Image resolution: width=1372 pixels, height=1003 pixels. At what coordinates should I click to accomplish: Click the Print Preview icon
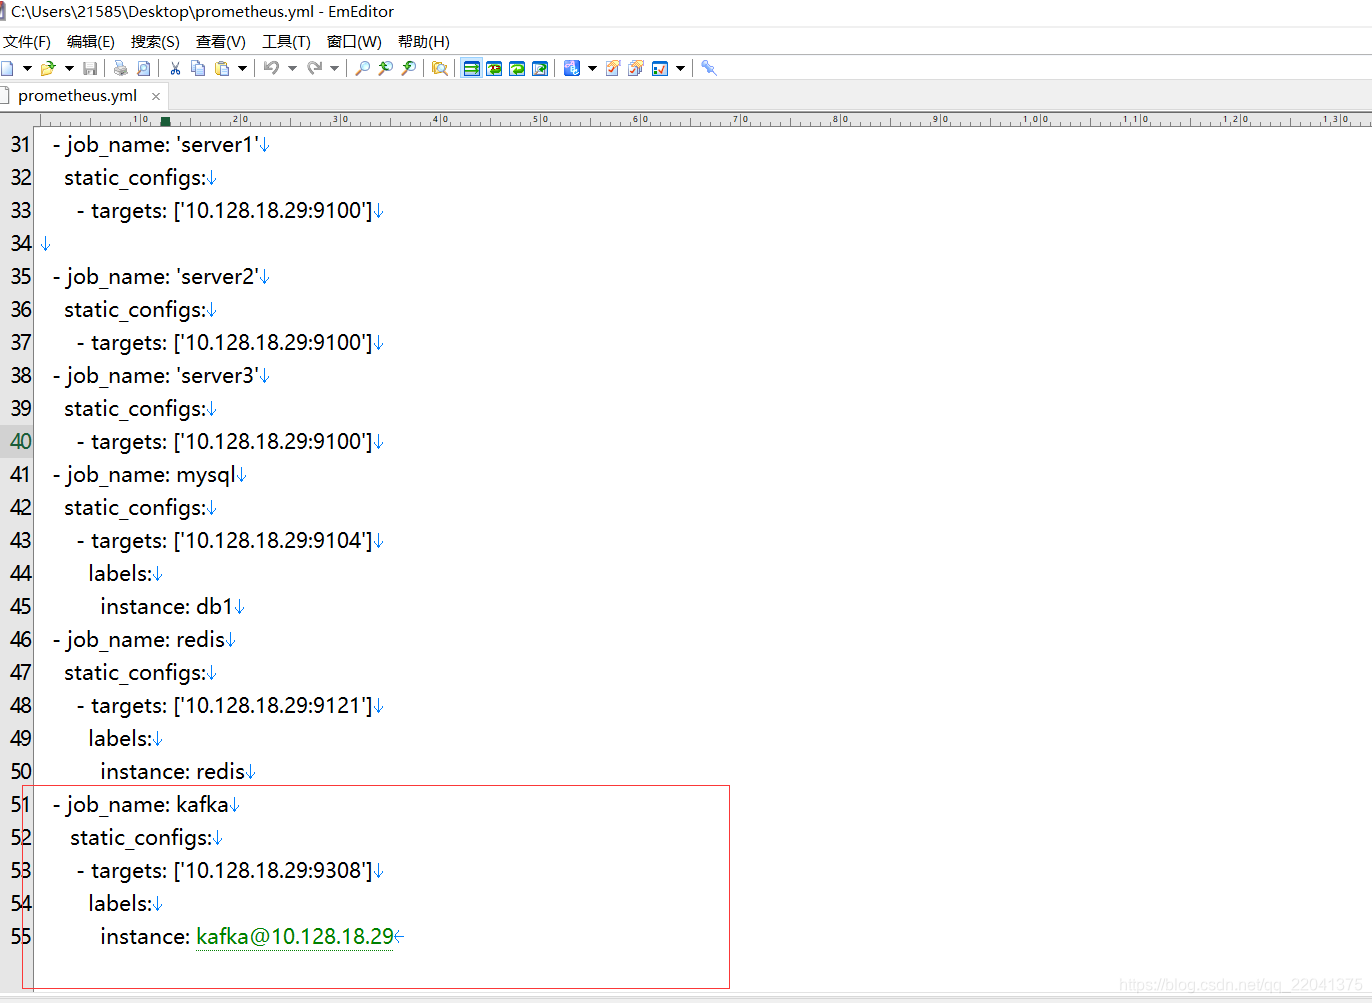[144, 68]
